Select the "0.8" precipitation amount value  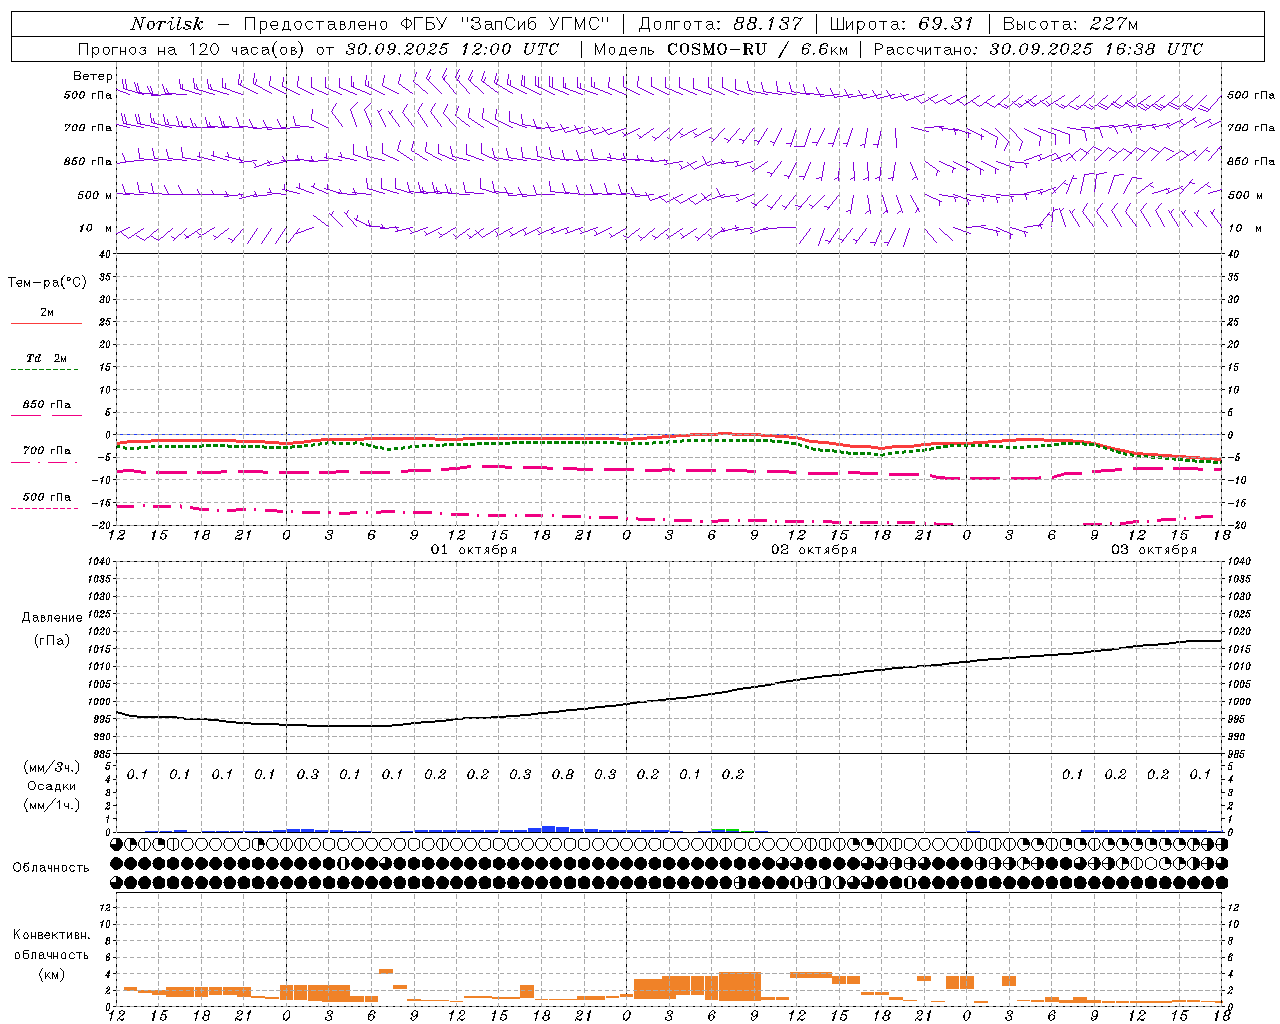[x=563, y=774]
